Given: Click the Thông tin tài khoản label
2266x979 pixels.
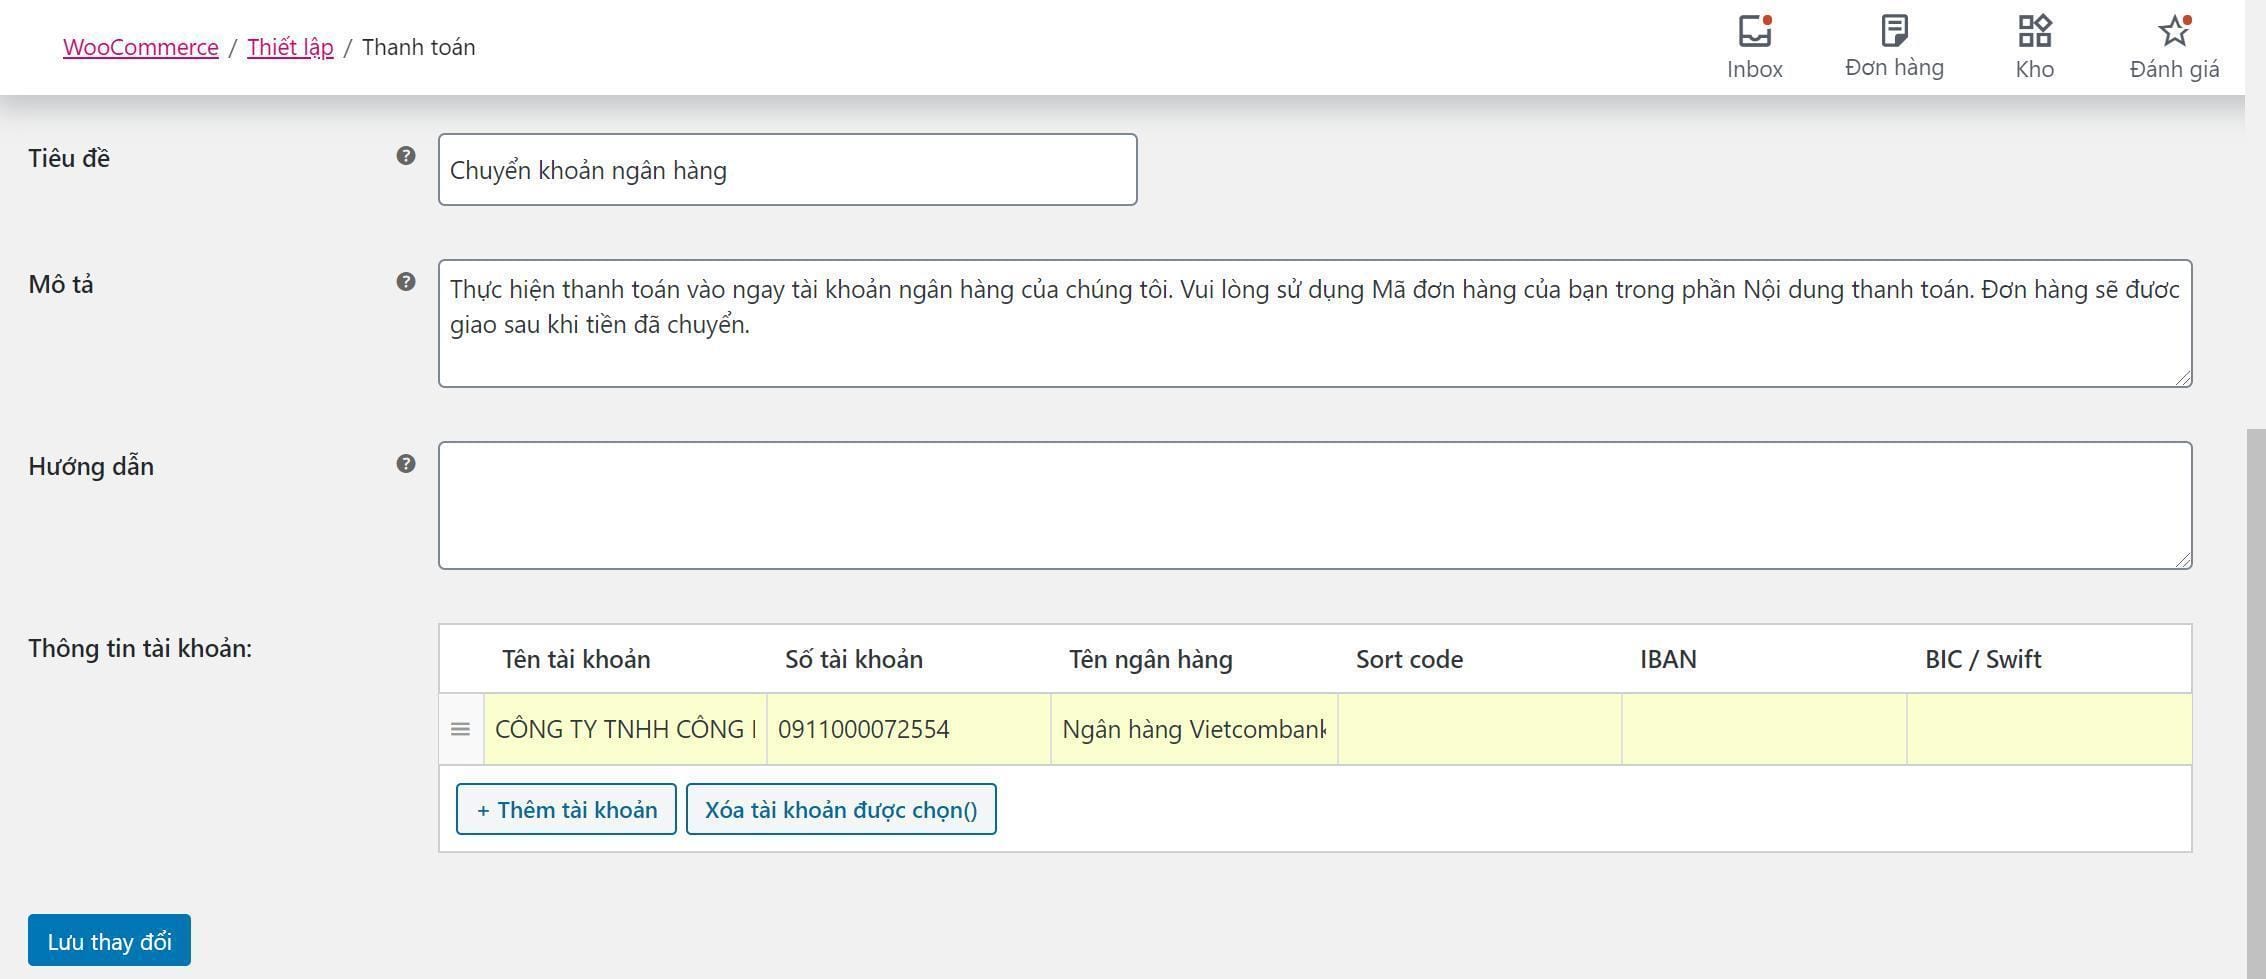Looking at the screenshot, I should point(140,648).
